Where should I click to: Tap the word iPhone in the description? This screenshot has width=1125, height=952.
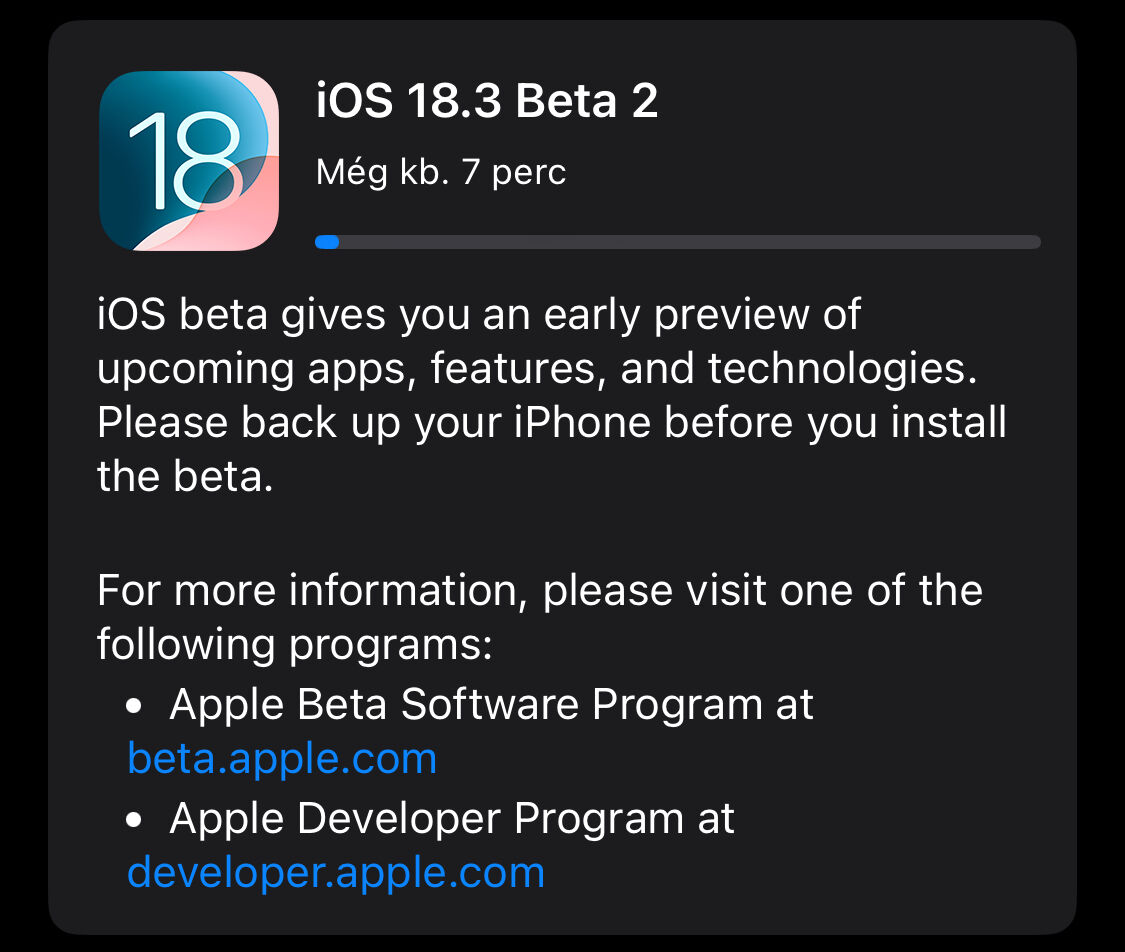pos(582,422)
